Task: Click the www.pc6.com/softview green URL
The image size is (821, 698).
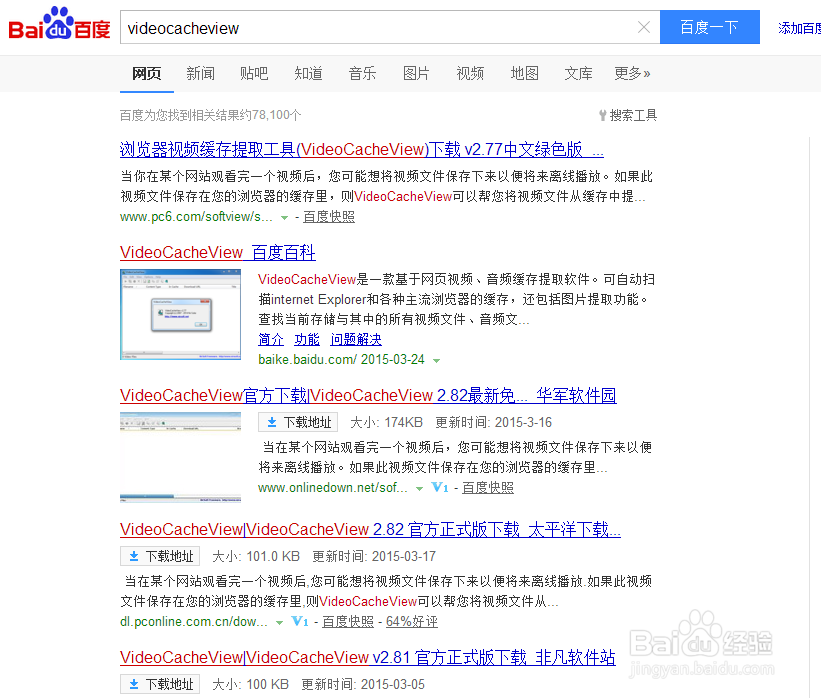Action: pos(196,217)
